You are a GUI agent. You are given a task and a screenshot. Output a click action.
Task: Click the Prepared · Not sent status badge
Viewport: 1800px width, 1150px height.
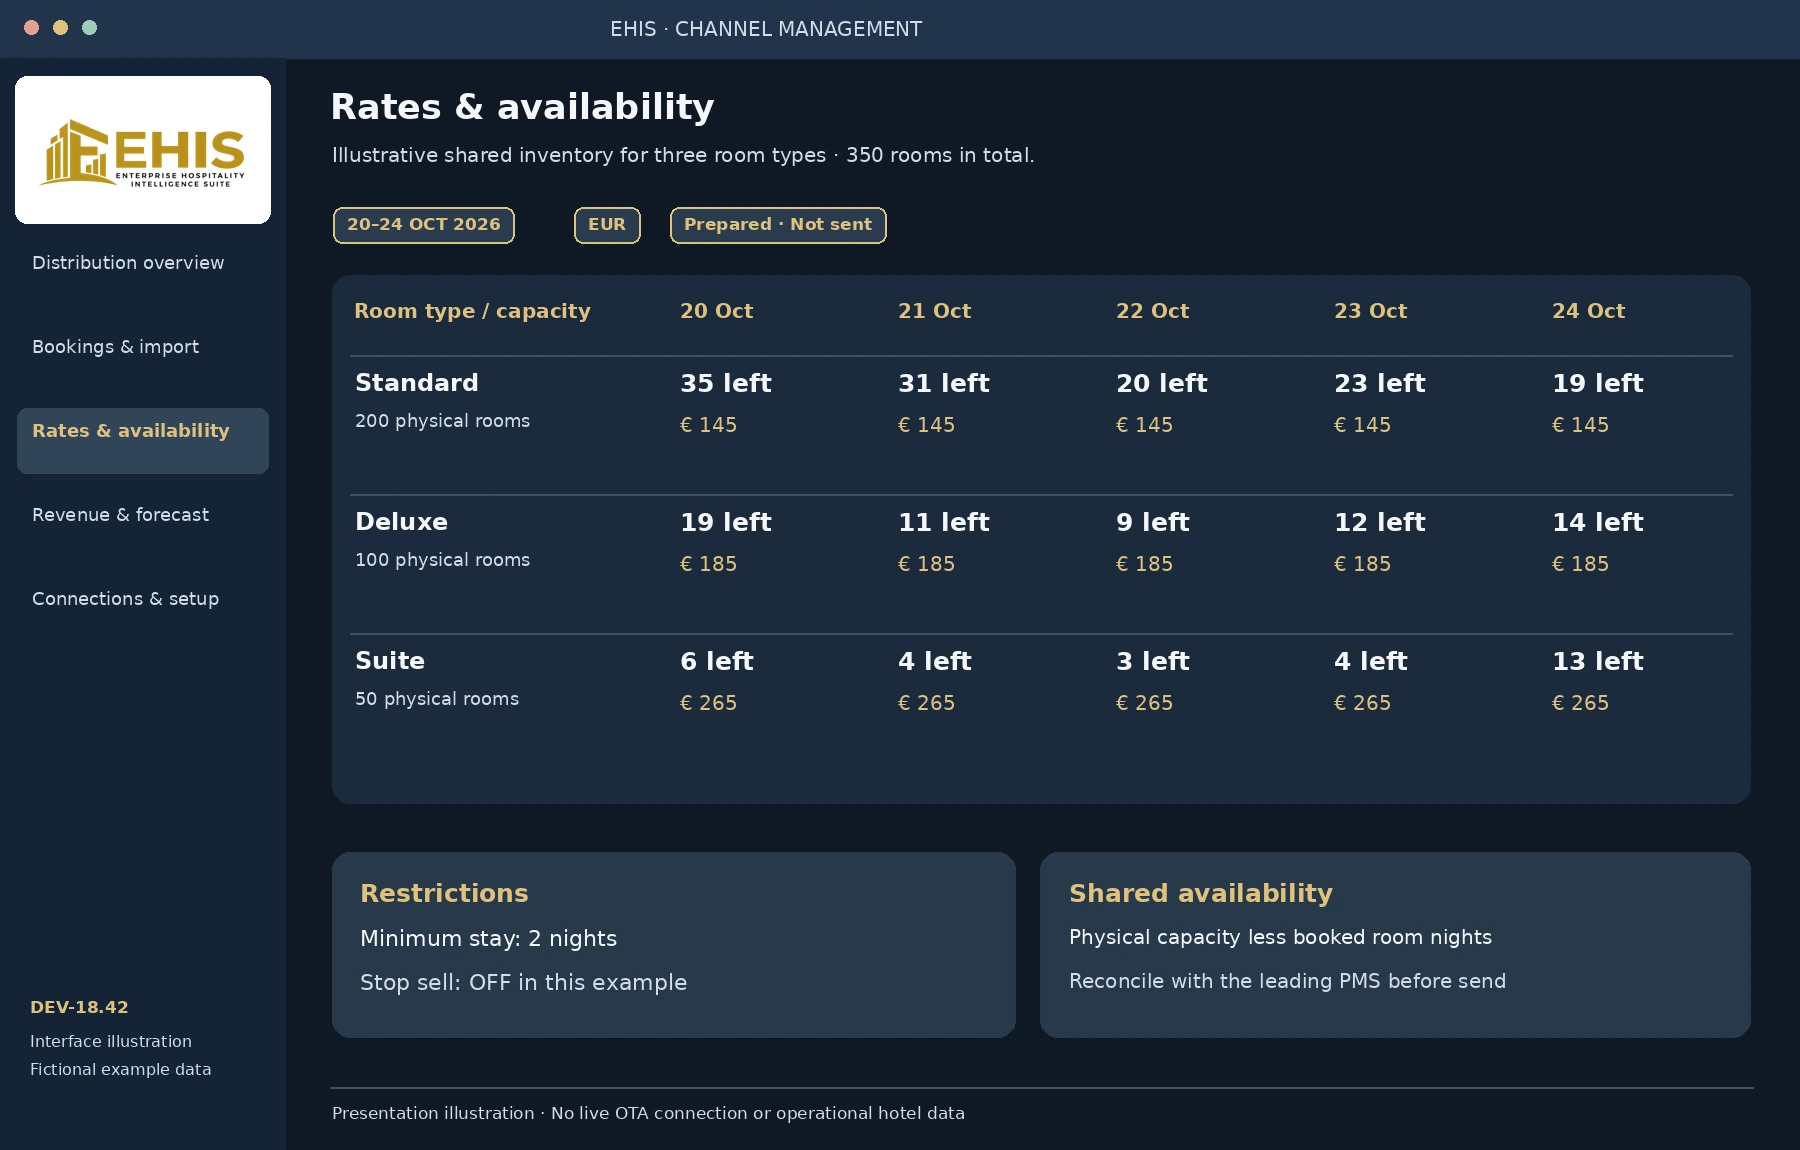point(778,225)
